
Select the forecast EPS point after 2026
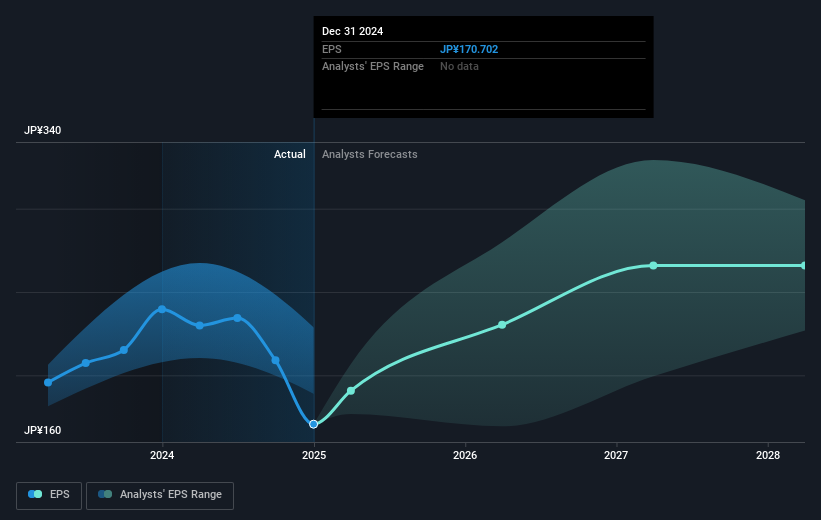[x=502, y=325]
